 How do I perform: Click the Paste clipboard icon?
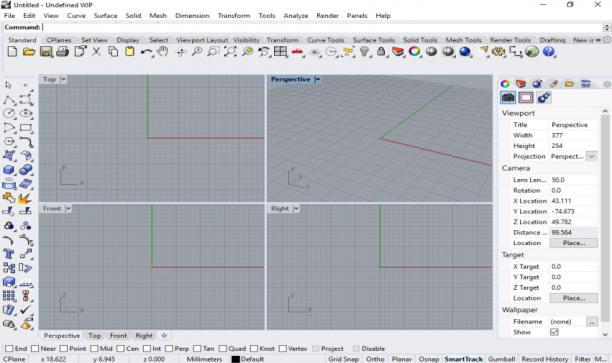click(x=130, y=52)
